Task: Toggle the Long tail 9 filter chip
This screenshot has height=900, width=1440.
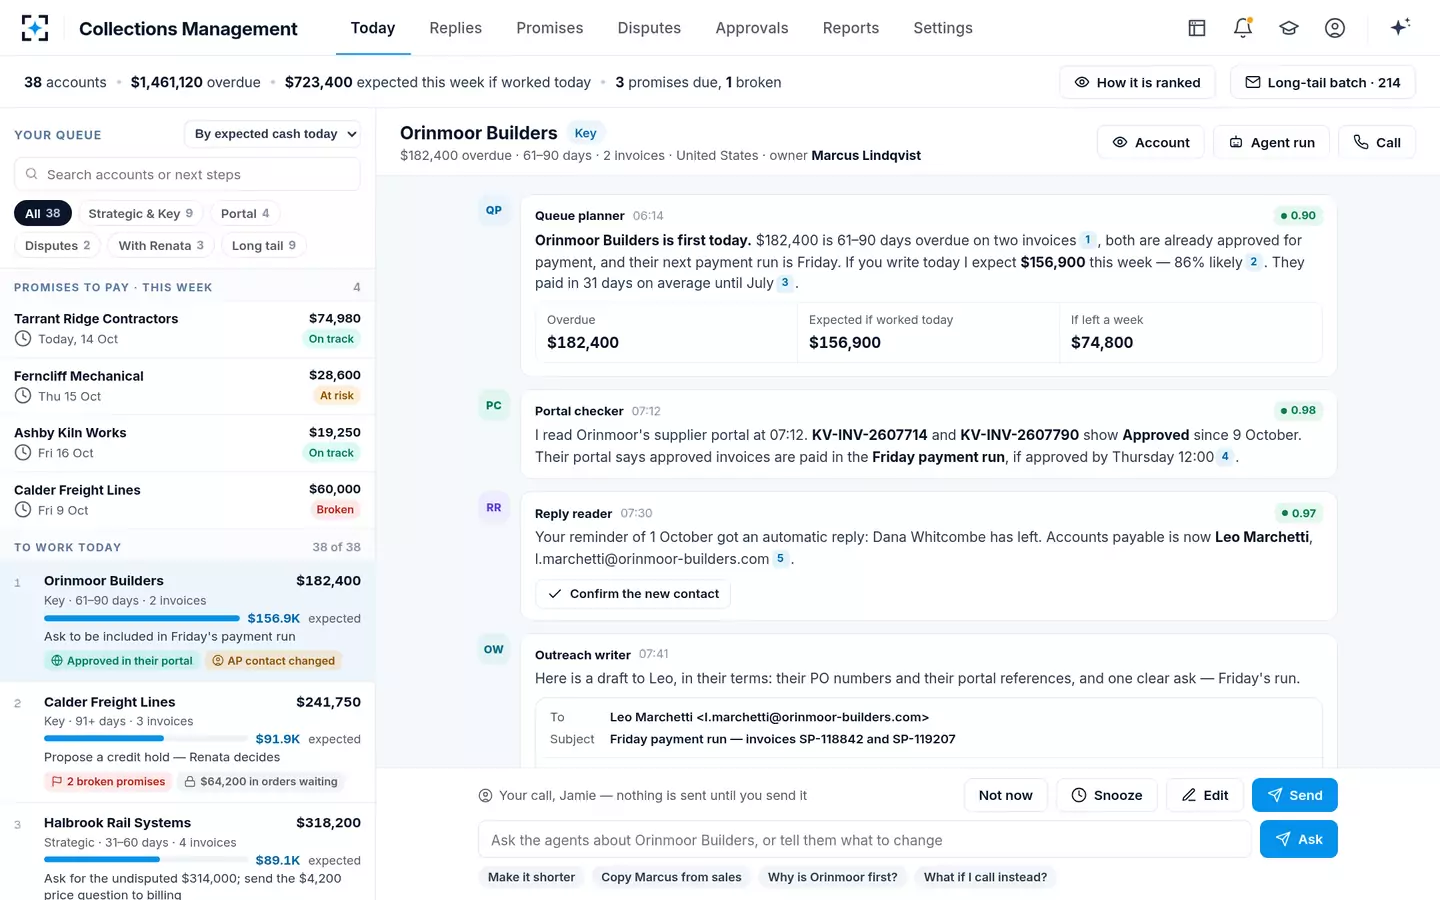Action: [x=264, y=245]
